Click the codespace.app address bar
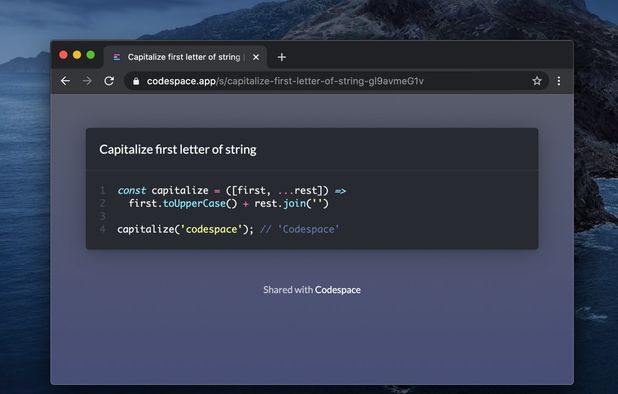618x394 pixels. point(335,81)
